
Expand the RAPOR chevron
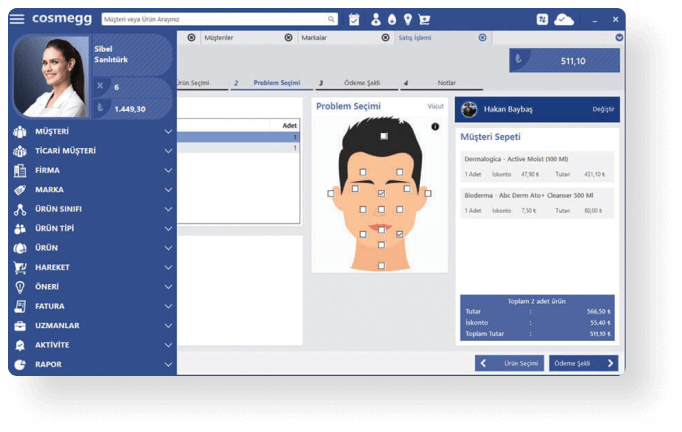(168, 365)
